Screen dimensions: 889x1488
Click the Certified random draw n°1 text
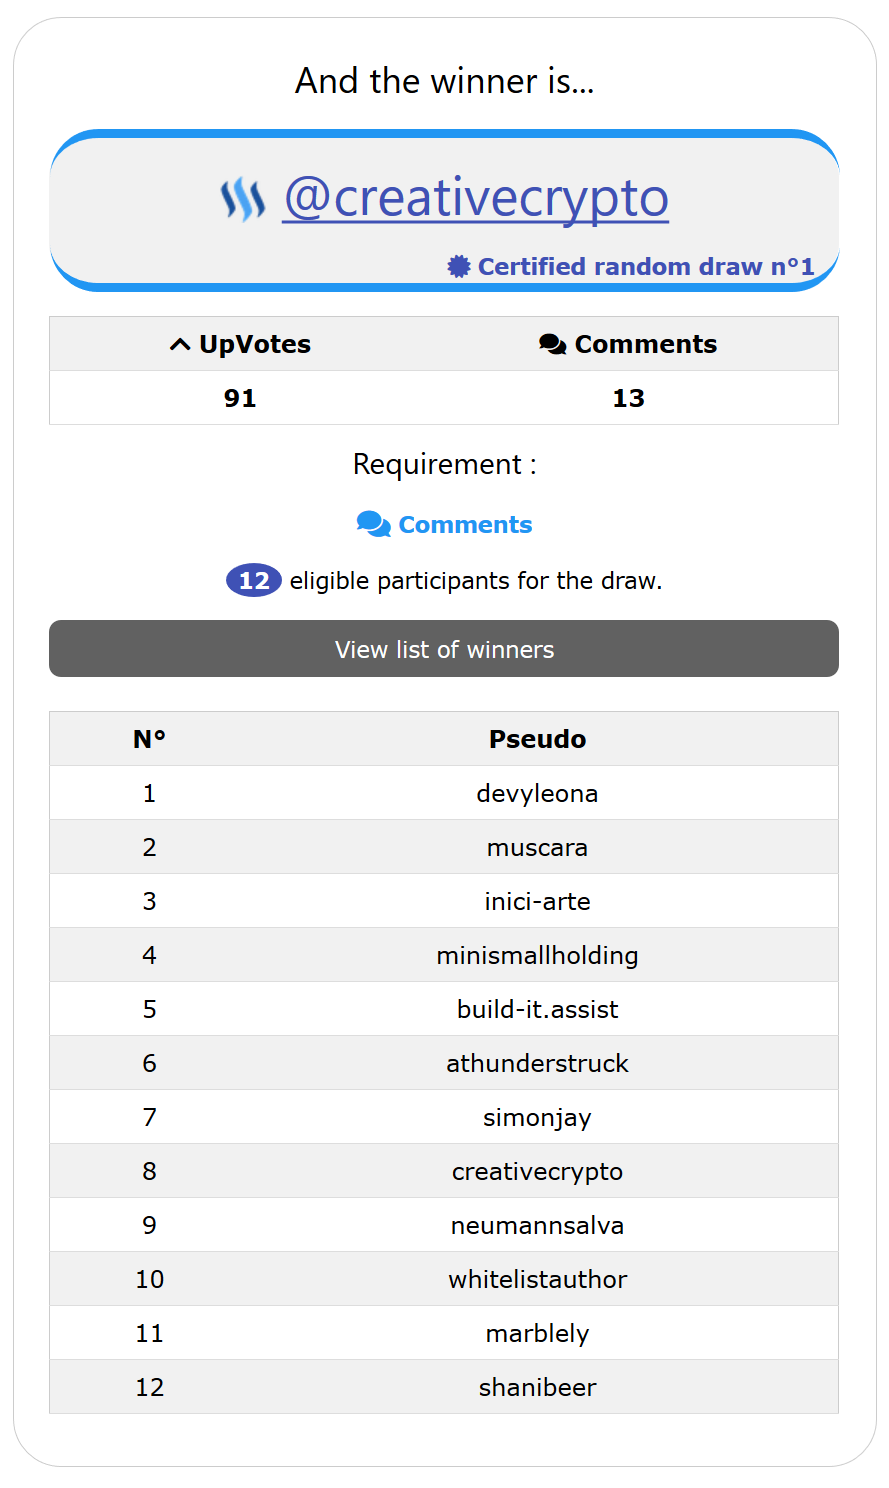coord(646,267)
